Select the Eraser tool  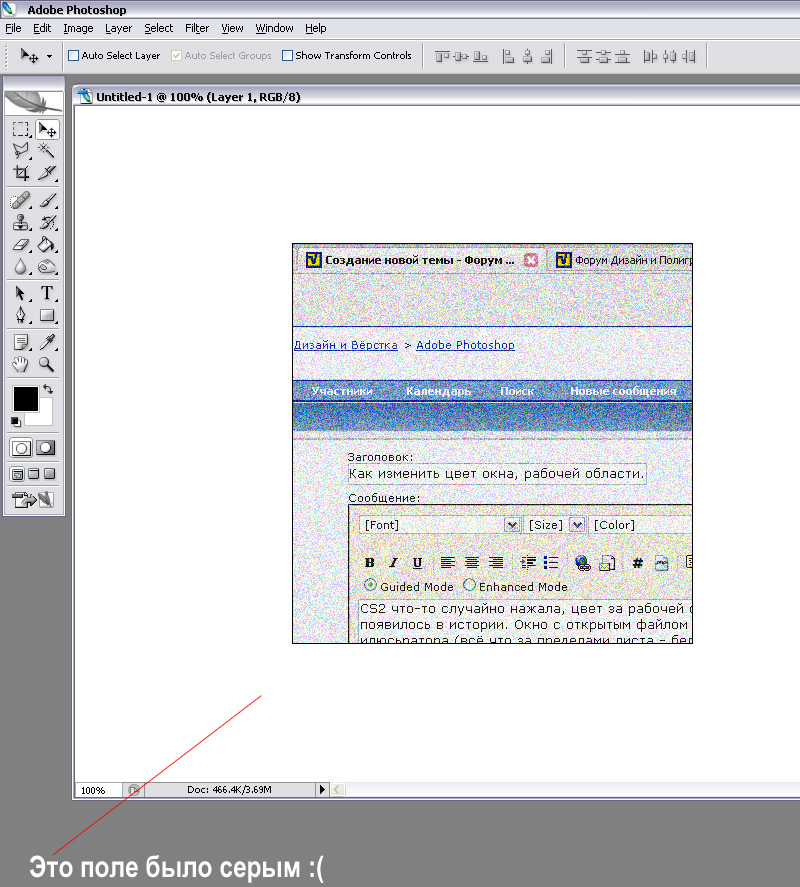tap(21, 245)
